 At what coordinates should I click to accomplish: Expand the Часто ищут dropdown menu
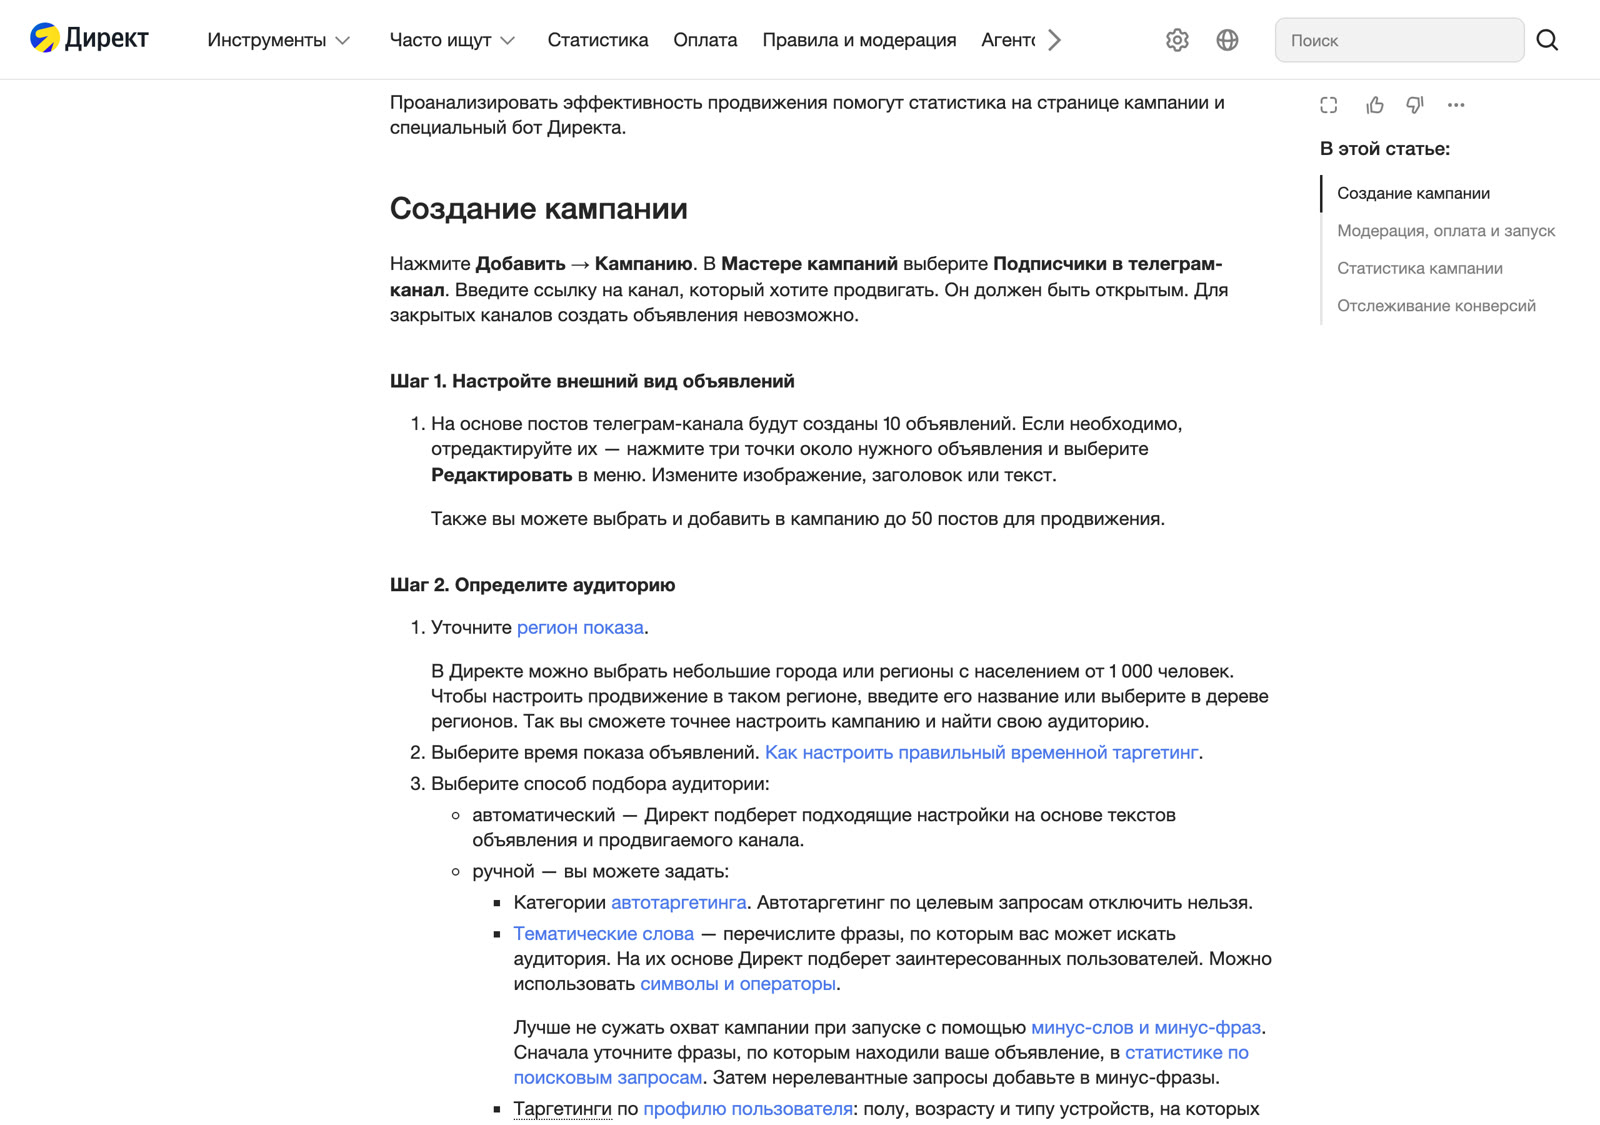(452, 40)
